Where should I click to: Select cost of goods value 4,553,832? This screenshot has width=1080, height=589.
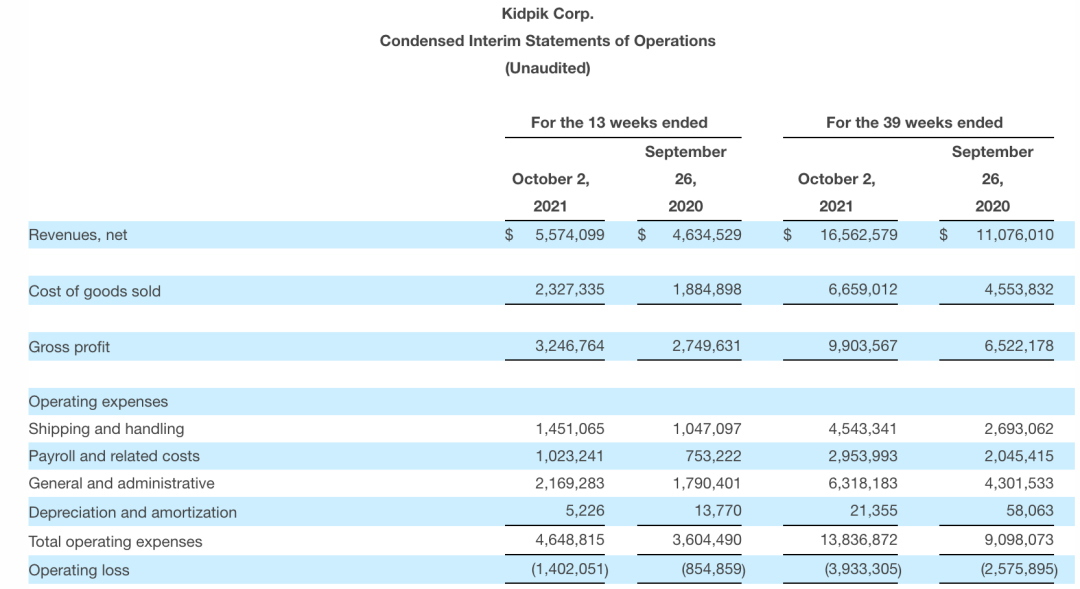pyautogui.click(x=1019, y=289)
